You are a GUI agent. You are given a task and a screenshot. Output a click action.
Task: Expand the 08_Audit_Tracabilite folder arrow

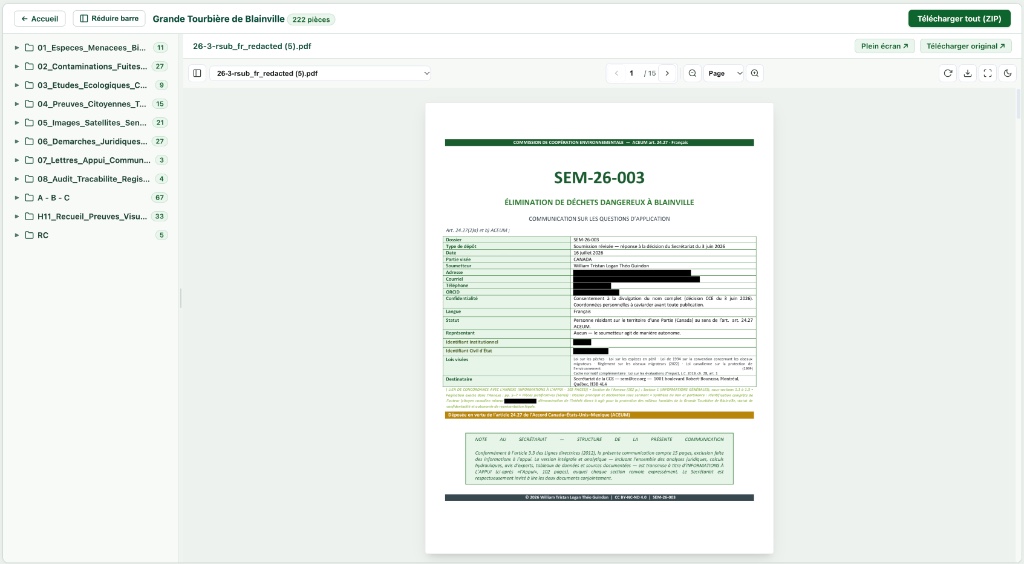point(17,179)
